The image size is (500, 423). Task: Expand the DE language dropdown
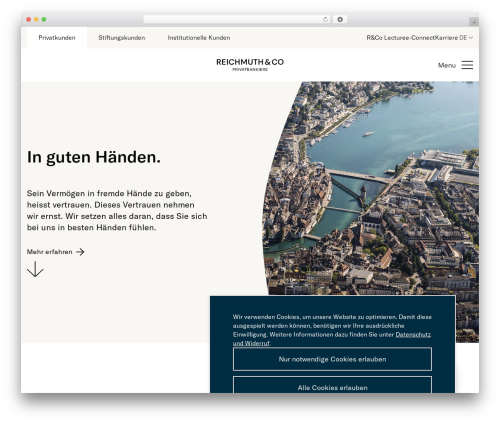(466, 38)
